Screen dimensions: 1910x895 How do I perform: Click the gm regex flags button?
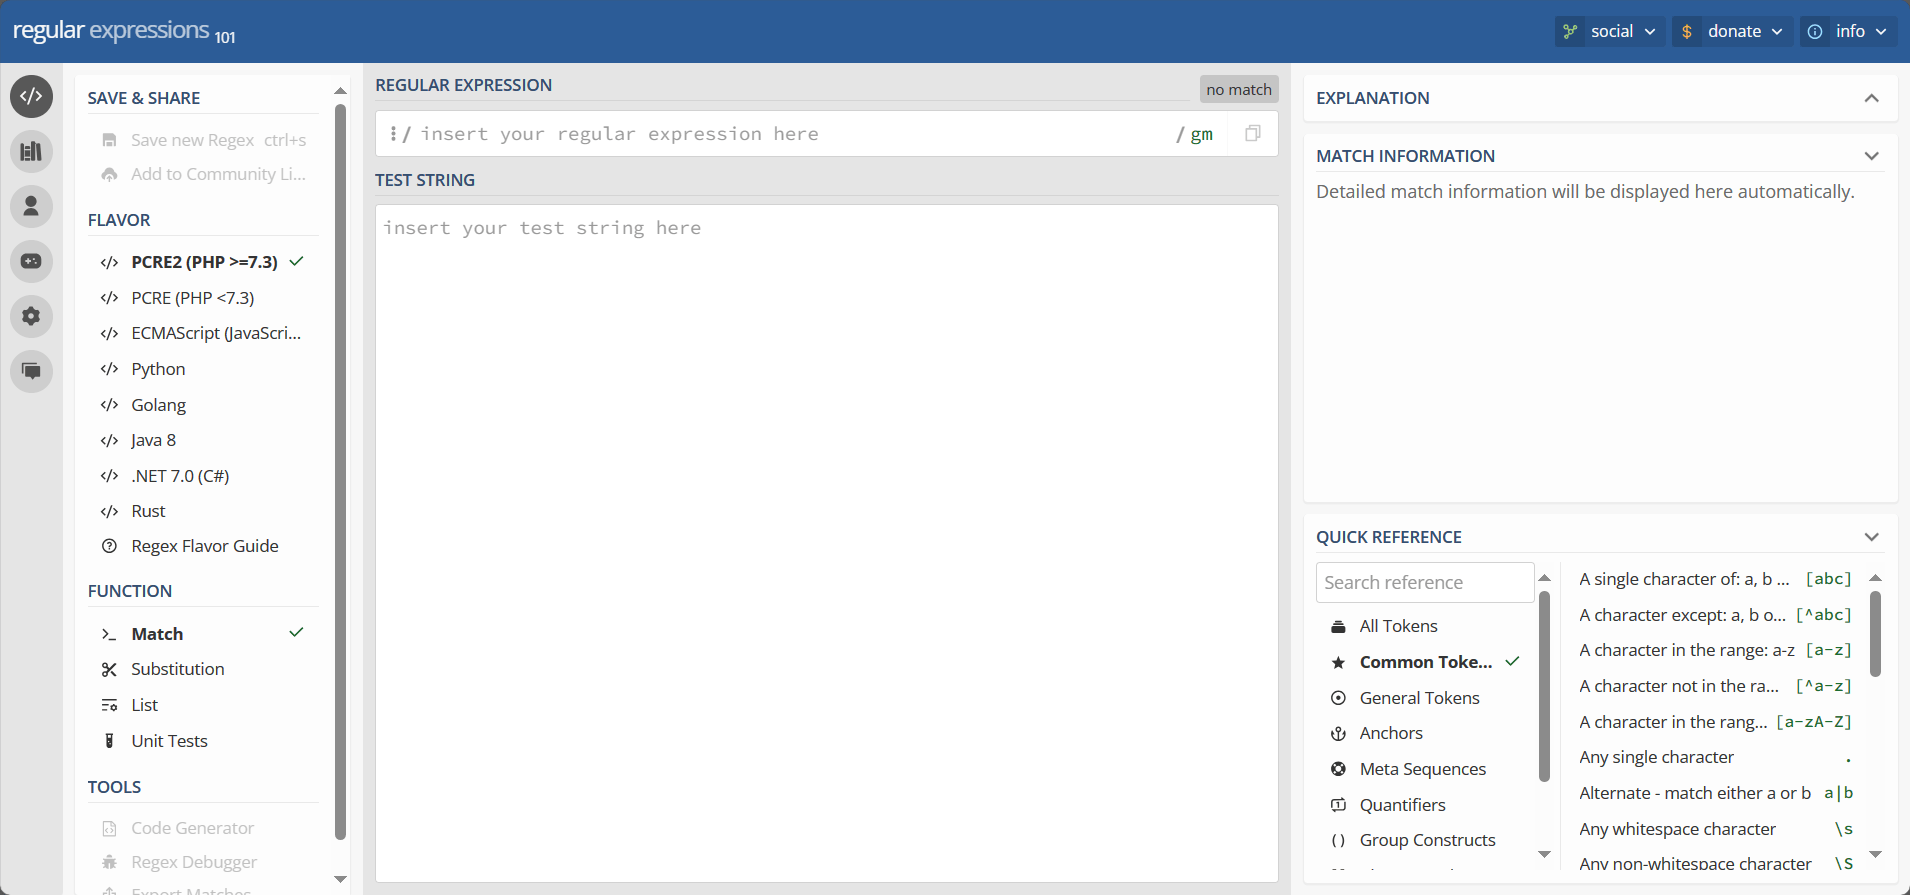pyautogui.click(x=1201, y=134)
